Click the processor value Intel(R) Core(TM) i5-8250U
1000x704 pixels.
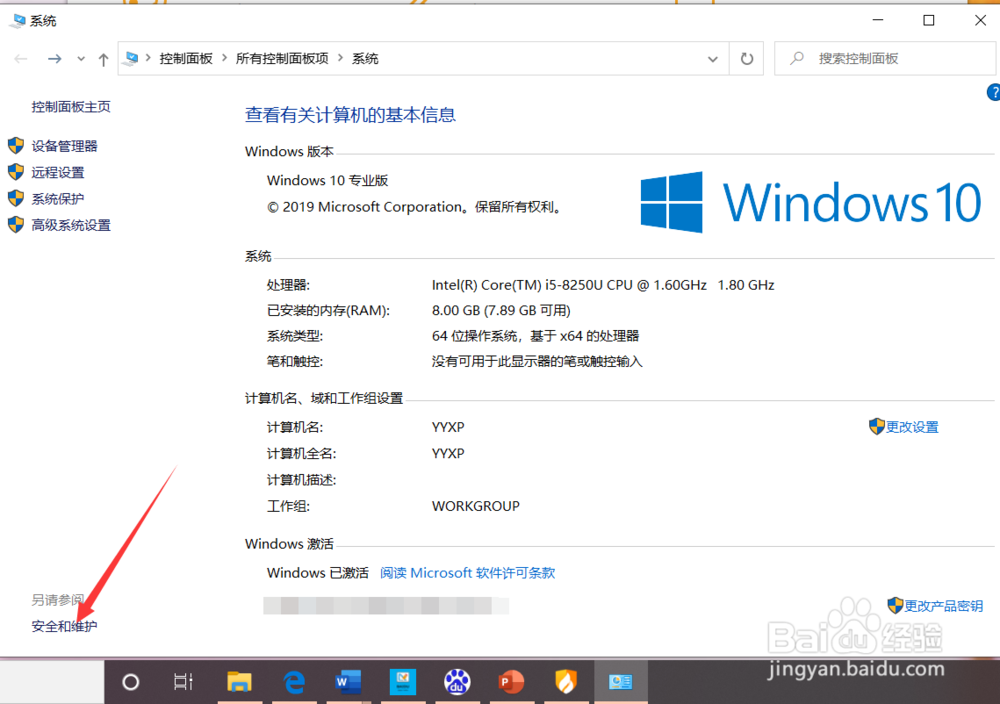click(x=603, y=285)
